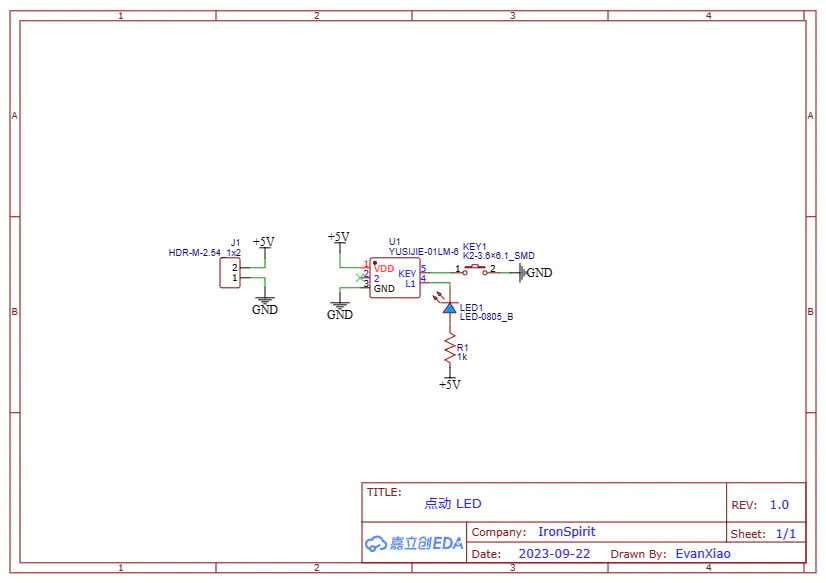Select the +5V symbol left of U1
The width and height of the screenshot is (826, 583).
click(x=339, y=238)
